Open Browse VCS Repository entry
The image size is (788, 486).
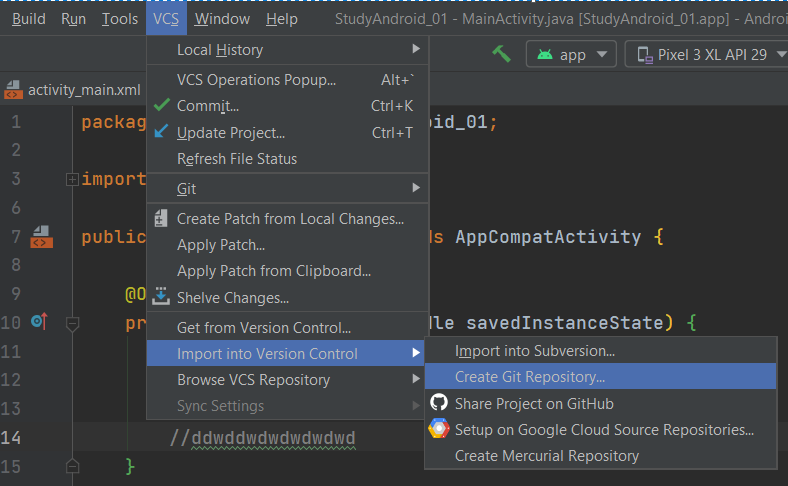(x=287, y=380)
